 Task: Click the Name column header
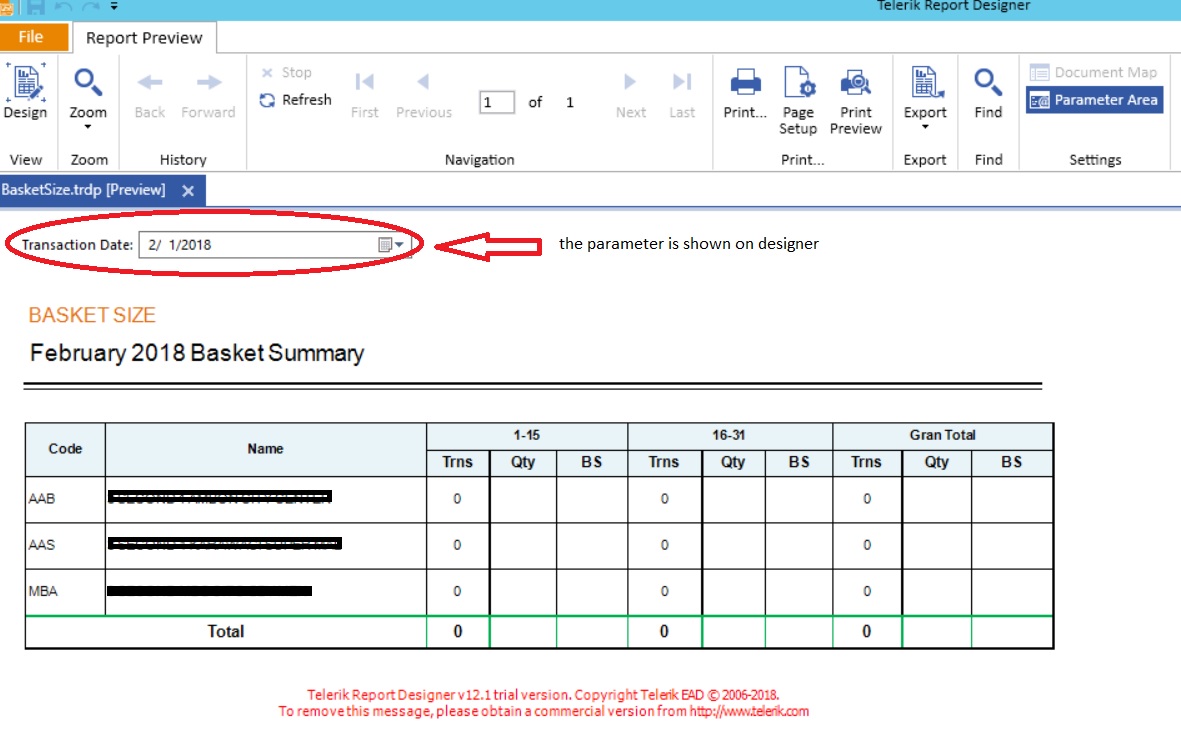[x=265, y=449]
